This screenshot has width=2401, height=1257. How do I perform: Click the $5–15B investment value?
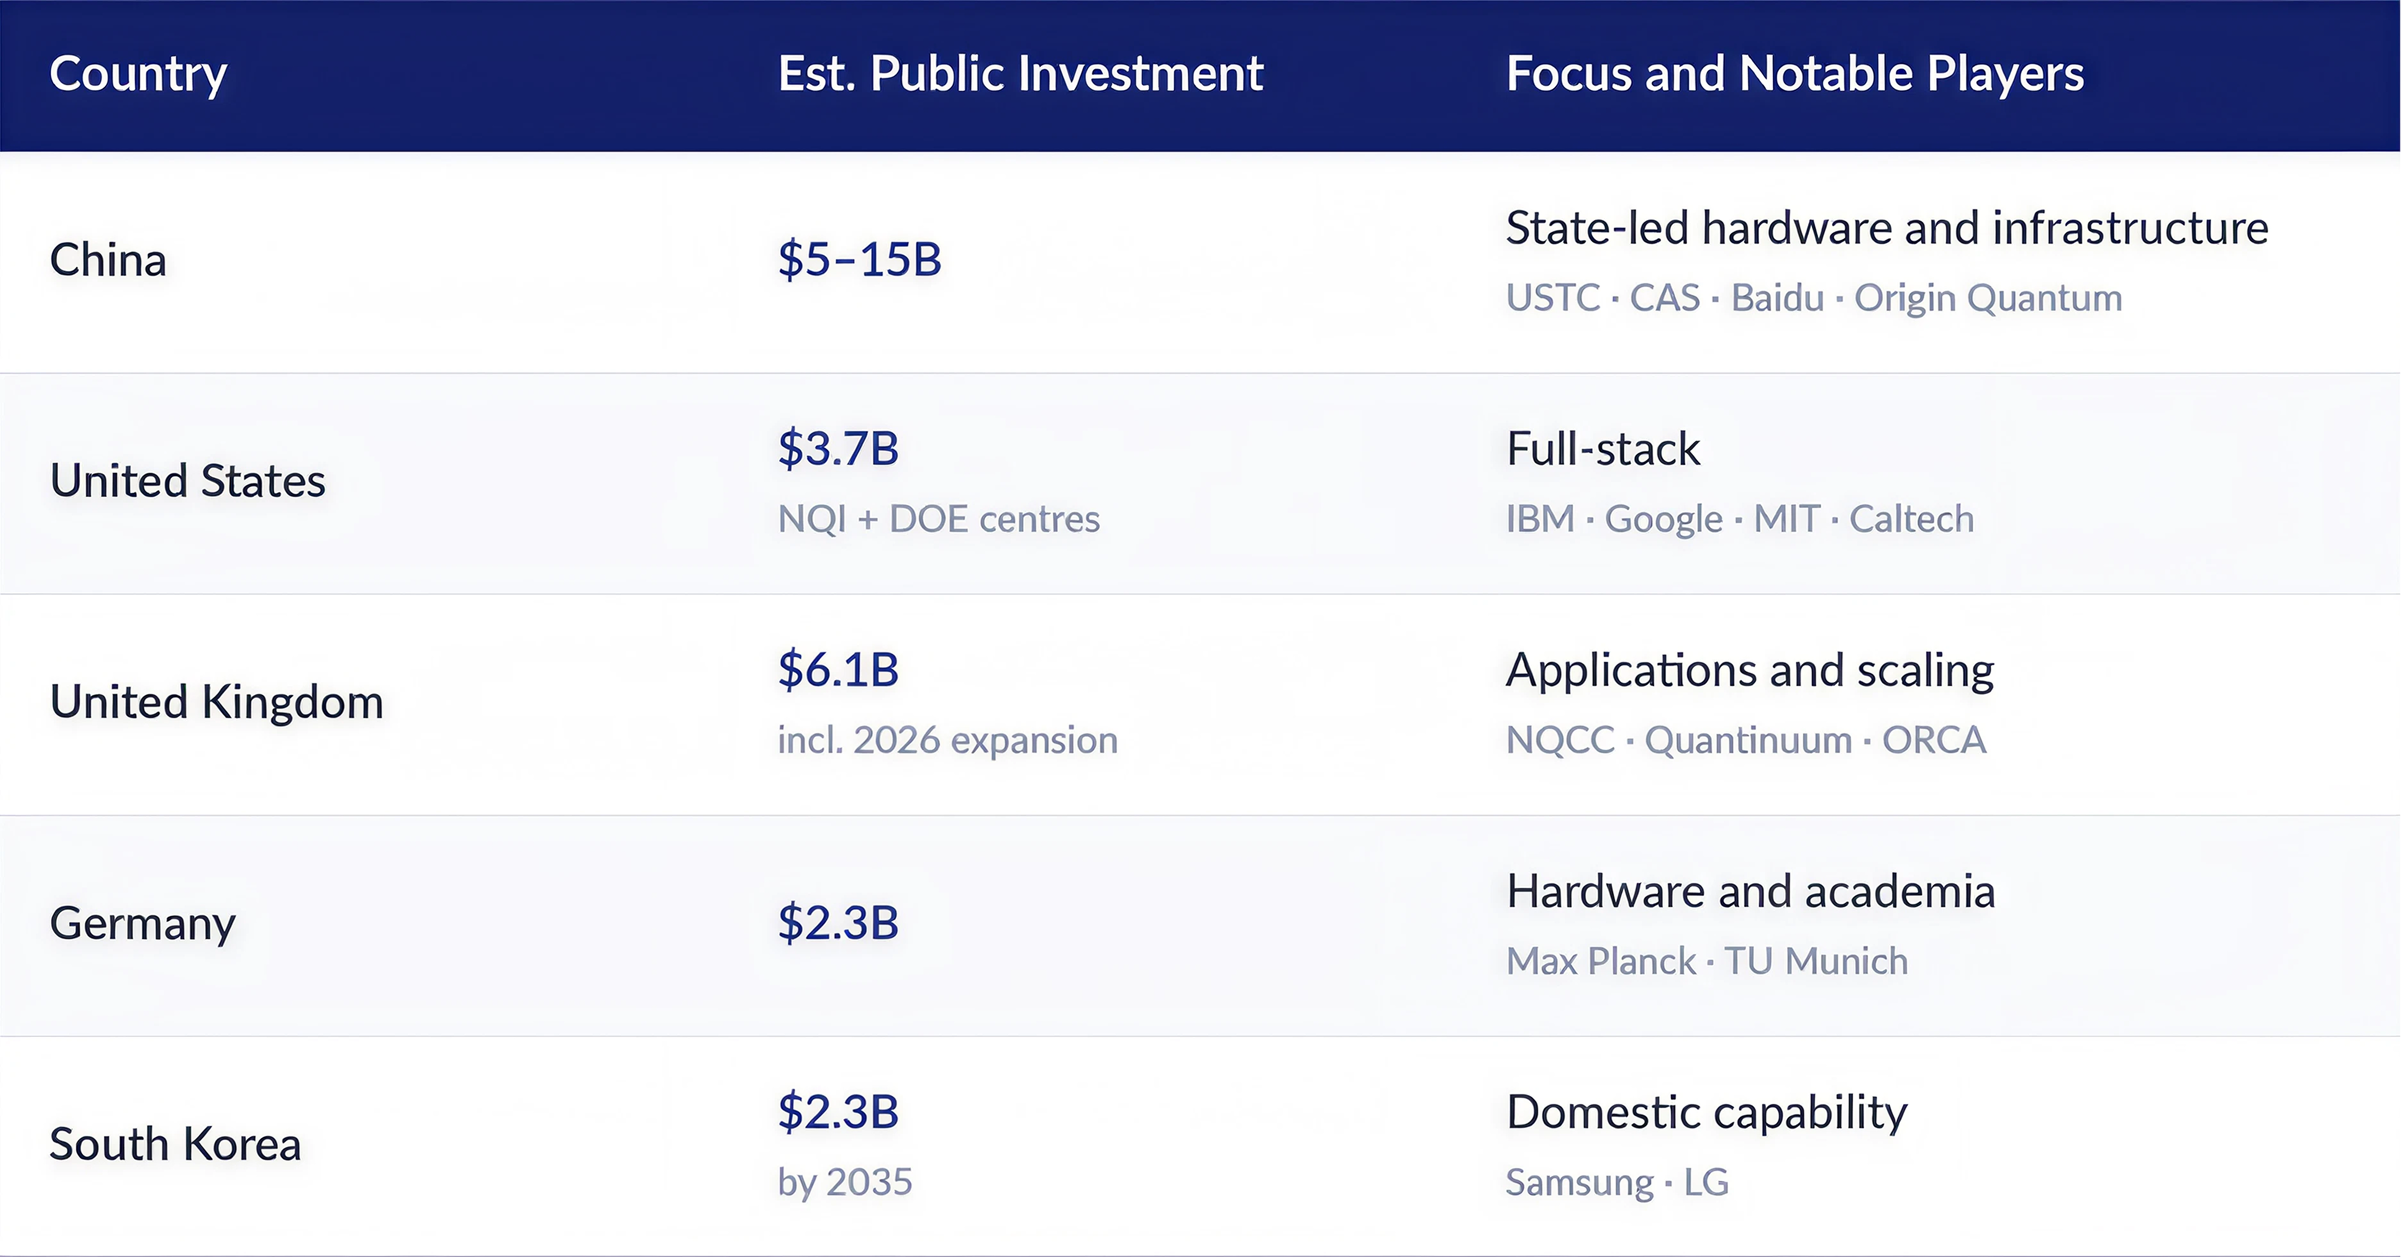[x=859, y=260]
